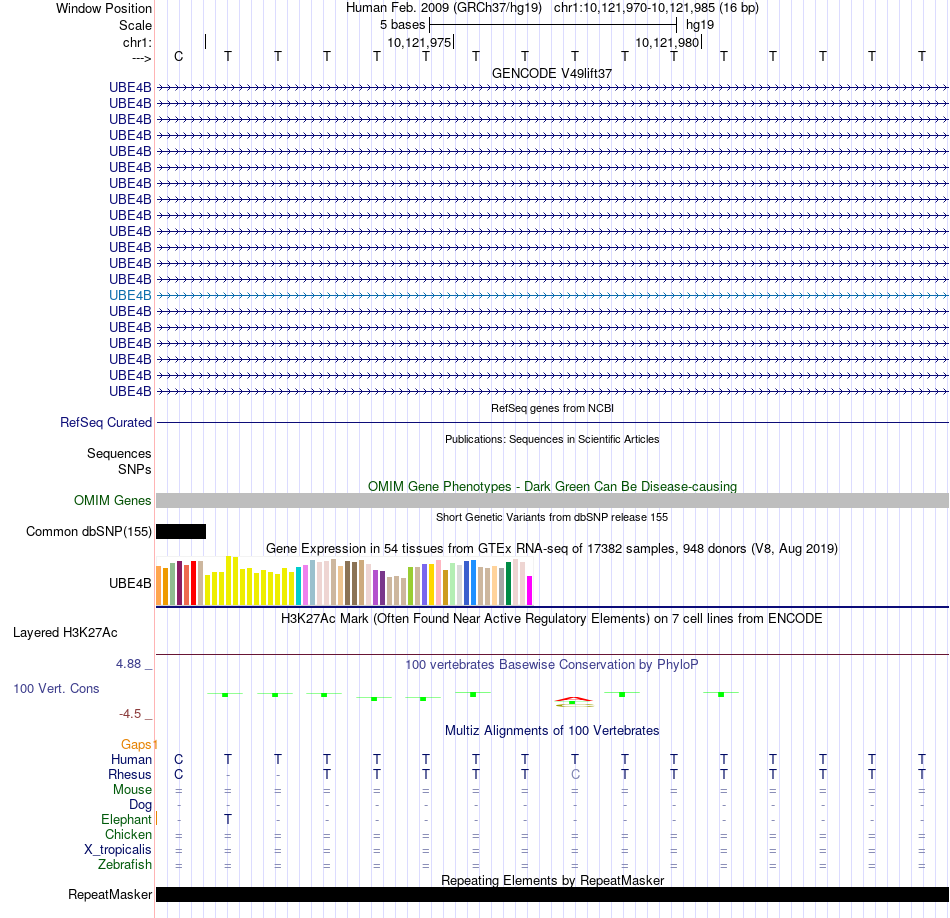Click the ---> sequence direction arrow label
The height and width of the screenshot is (918, 950).
tap(141, 58)
